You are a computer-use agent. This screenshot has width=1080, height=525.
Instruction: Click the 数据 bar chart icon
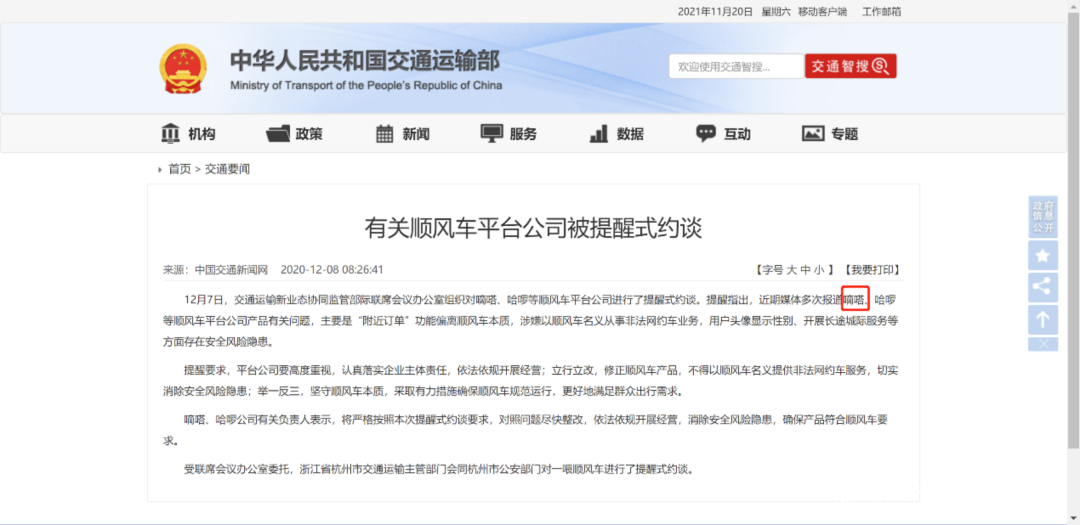(x=599, y=134)
